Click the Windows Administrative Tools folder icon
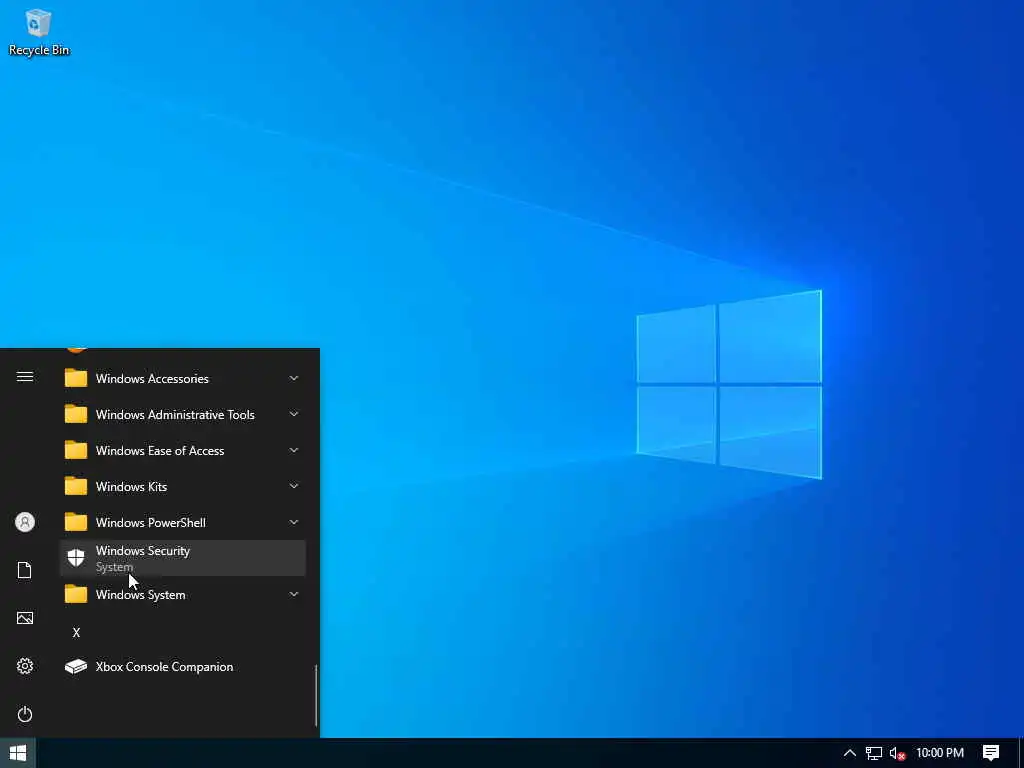This screenshot has height=768, width=1024. (x=76, y=414)
